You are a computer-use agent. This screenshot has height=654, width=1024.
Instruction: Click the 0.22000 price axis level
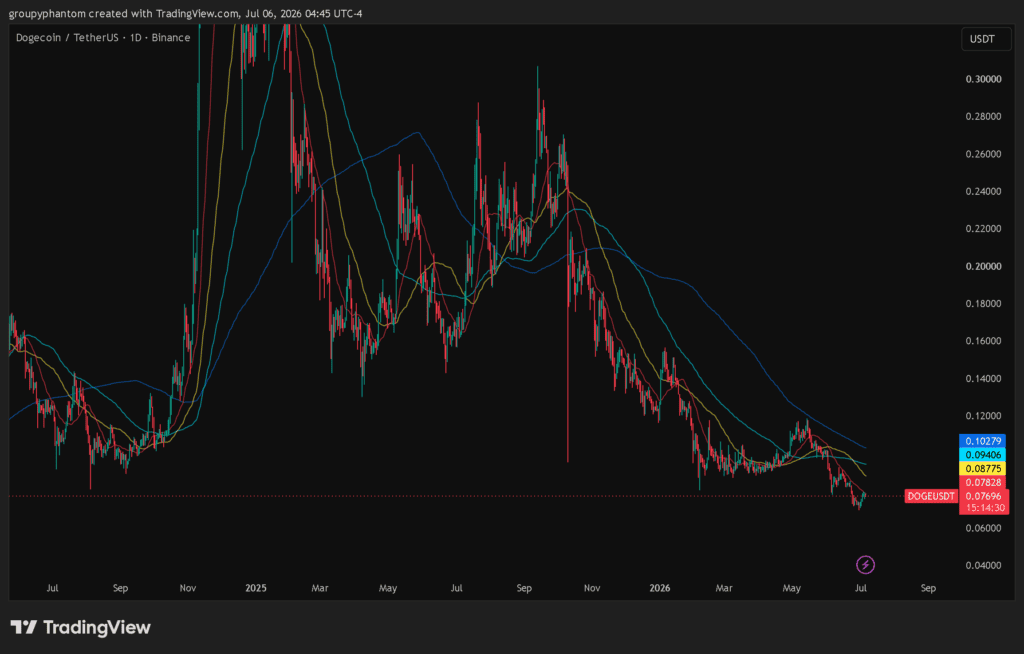pyautogui.click(x=984, y=229)
